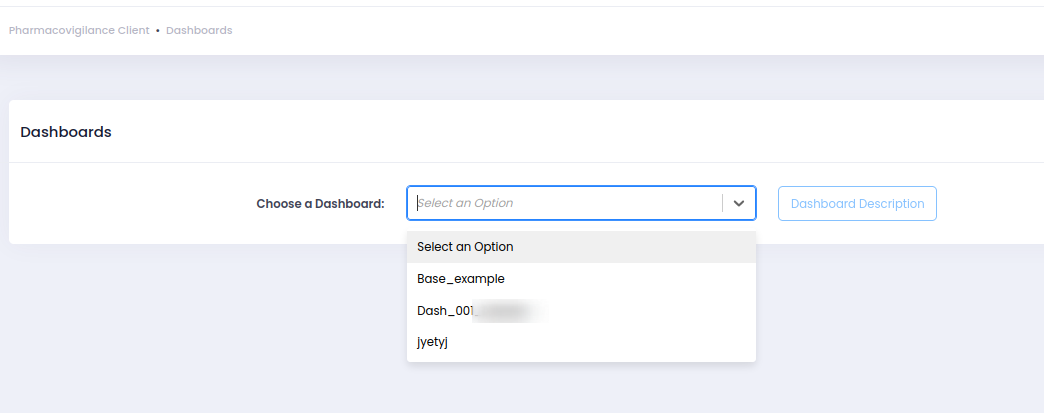Click the 'Choose a Dashboard:' label
Viewport: 1044px width, 413px height.
320,204
